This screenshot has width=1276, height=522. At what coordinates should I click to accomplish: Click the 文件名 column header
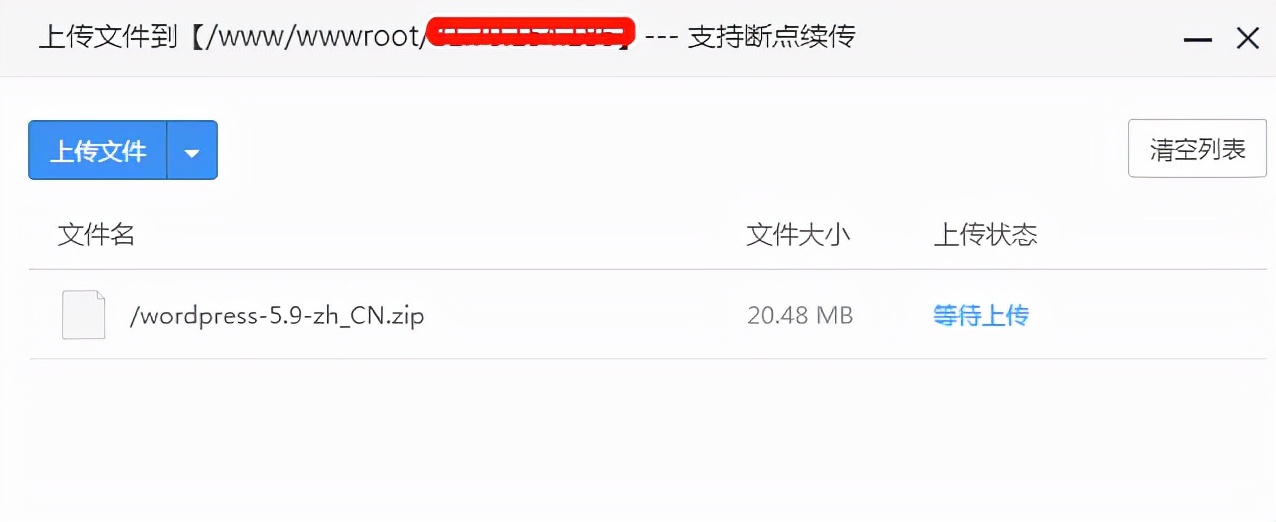point(96,235)
